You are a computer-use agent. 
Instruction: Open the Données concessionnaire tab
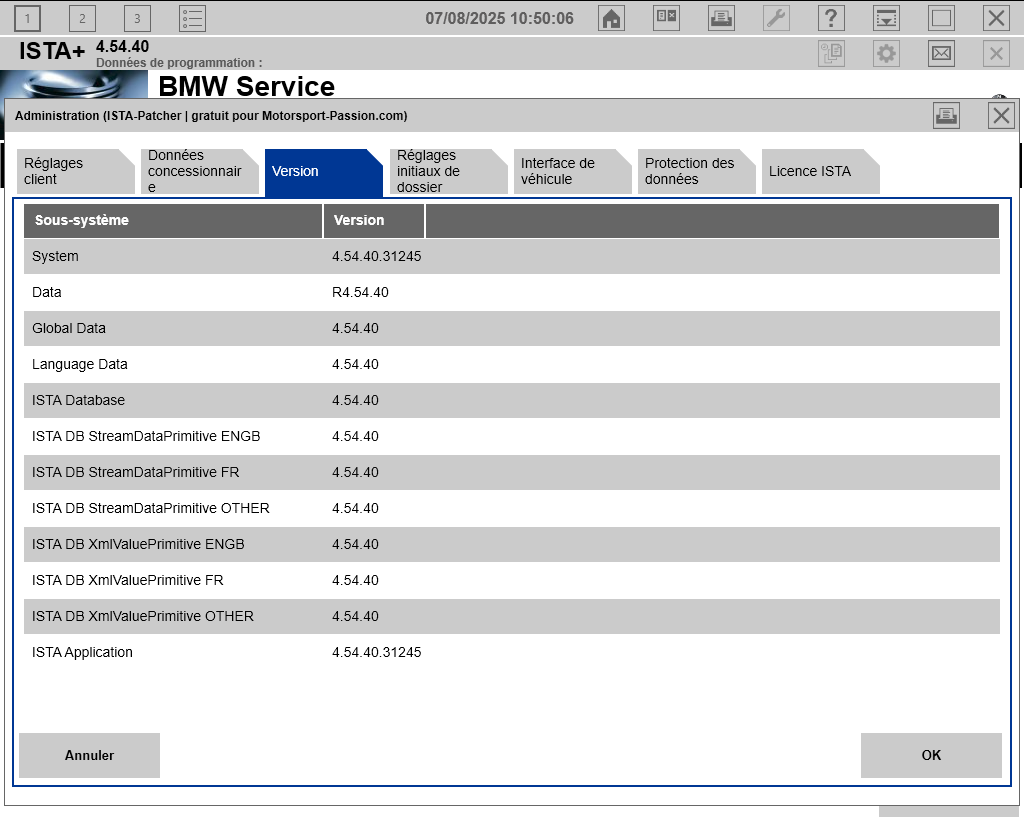pyautogui.click(x=199, y=171)
